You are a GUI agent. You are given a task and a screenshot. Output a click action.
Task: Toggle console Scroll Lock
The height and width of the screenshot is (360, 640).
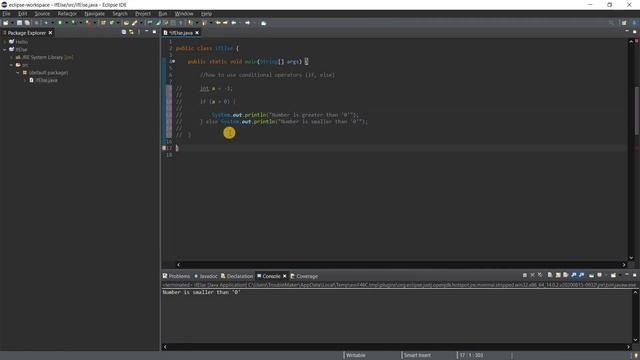click(558, 275)
